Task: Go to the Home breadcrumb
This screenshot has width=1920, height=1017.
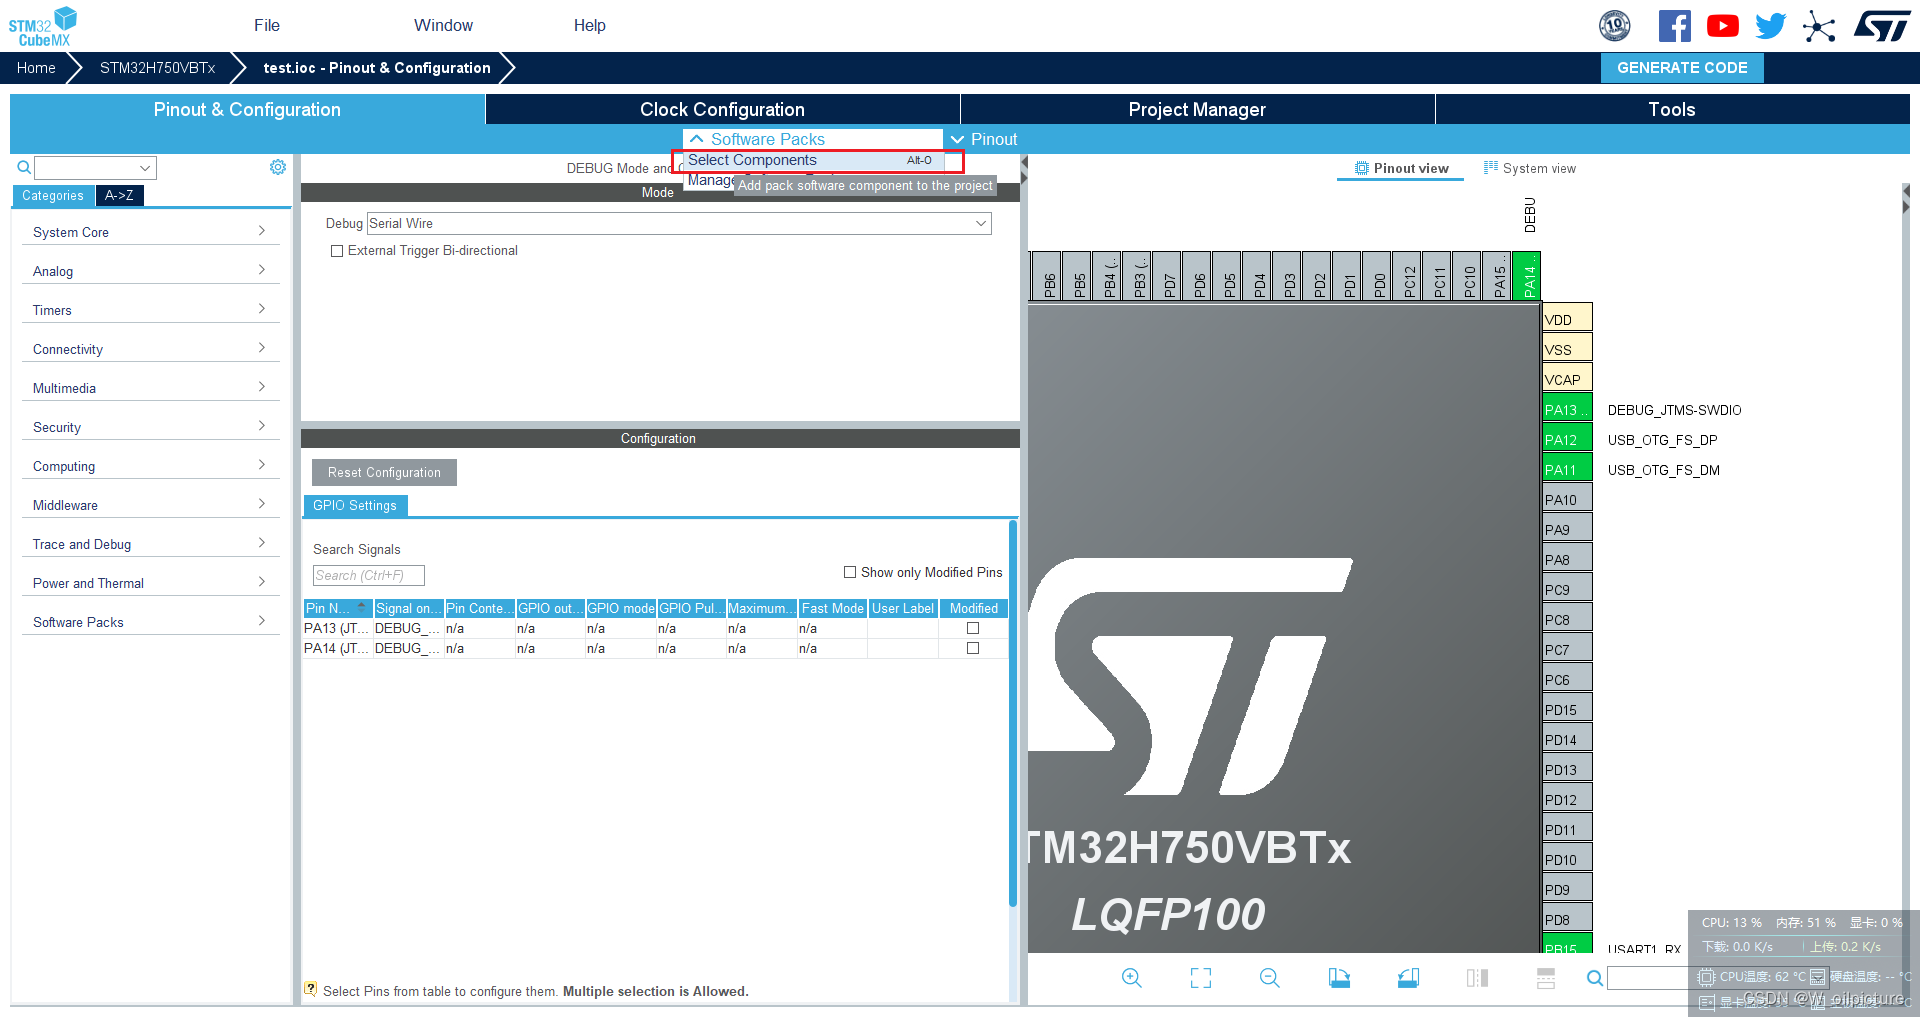Action: click(36, 68)
